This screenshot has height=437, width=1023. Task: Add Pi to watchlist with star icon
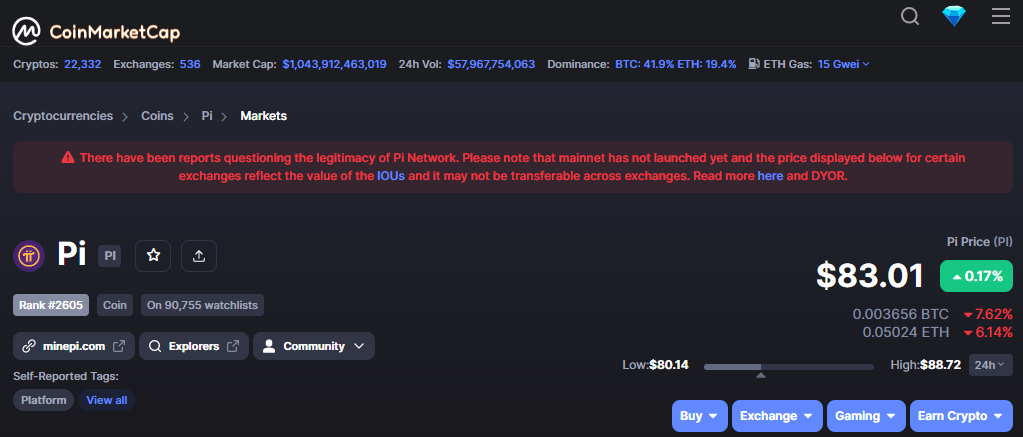[x=153, y=256]
